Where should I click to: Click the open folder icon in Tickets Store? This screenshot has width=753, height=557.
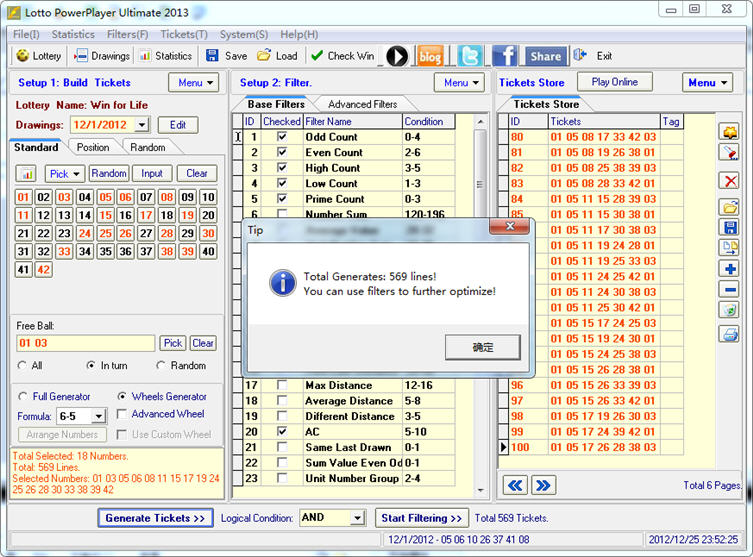tap(729, 207)
